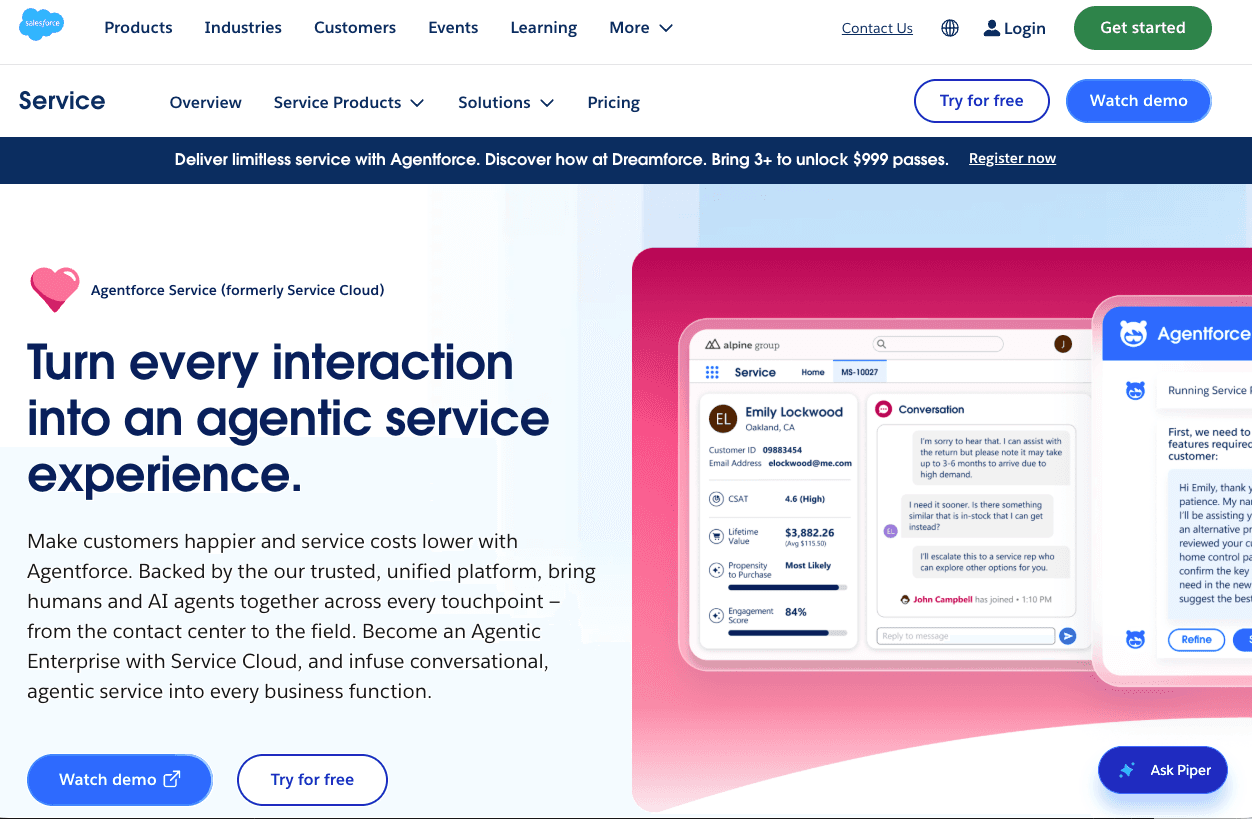Image resolution: width=1252 pixels, height=819 pixels.
Task: Click the Login person icon
Action: pos(991,28)
